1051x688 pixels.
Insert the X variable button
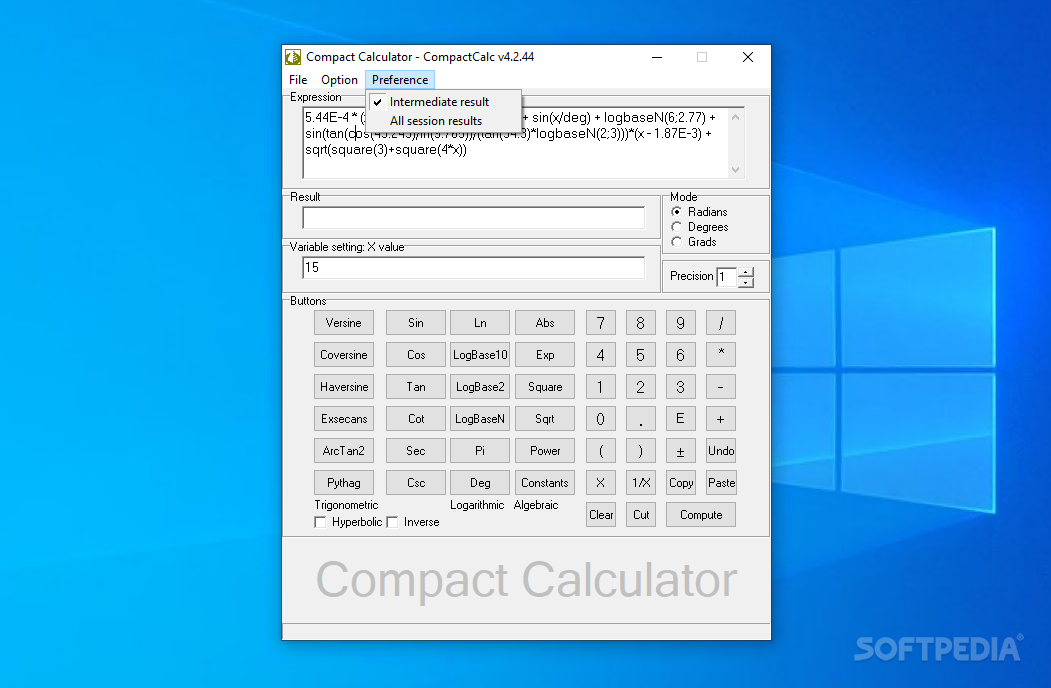click(x=601, y=483)
